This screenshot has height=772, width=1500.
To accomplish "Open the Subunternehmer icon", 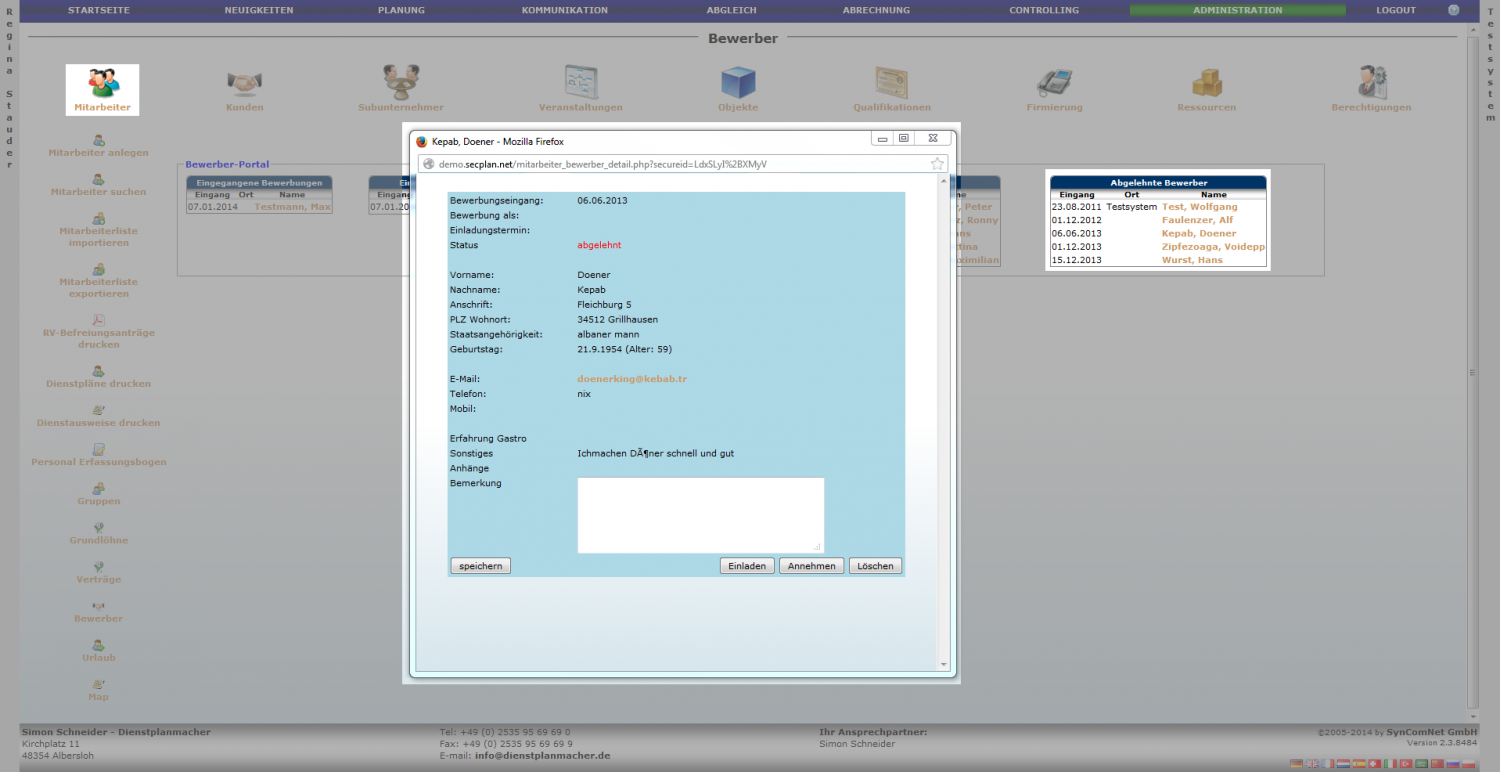I will [x=400, y=83].
